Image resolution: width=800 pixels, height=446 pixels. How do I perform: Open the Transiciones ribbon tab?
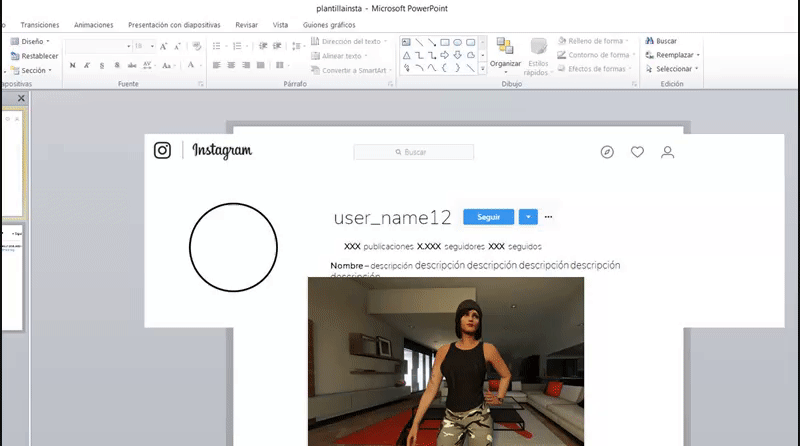(x=40, y=25)
